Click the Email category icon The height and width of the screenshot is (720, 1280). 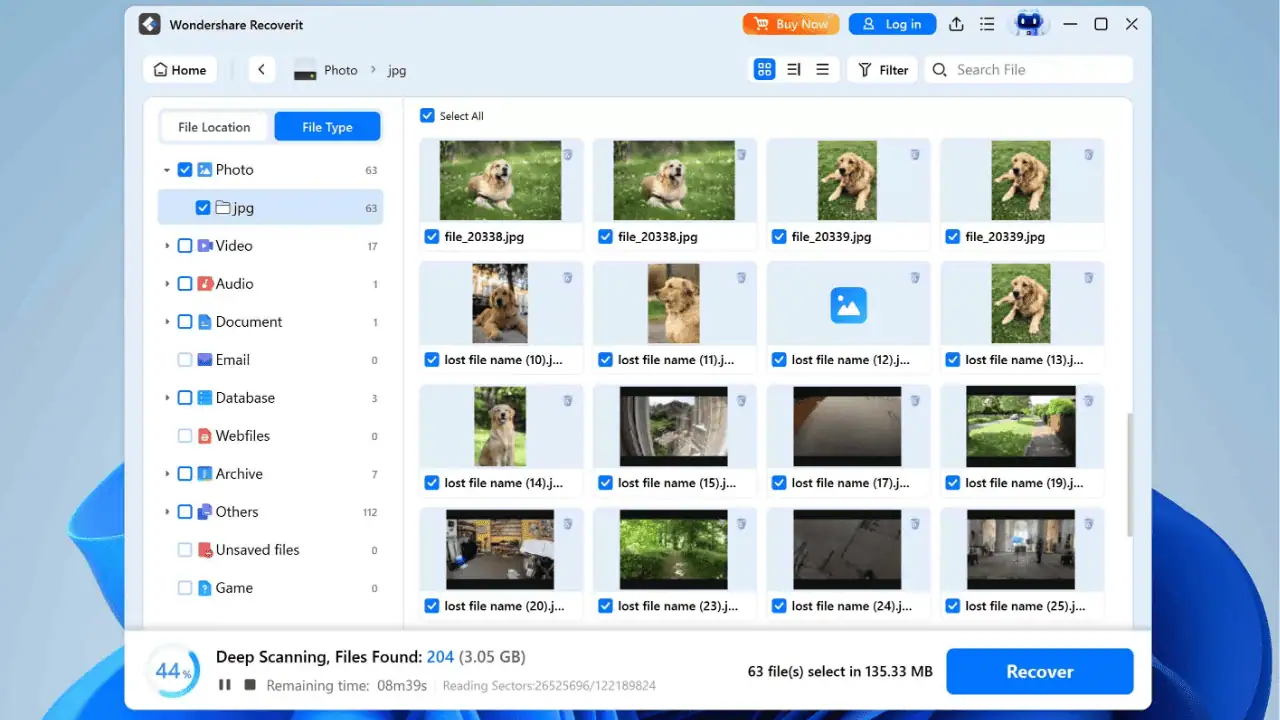[x=204, y=360]
